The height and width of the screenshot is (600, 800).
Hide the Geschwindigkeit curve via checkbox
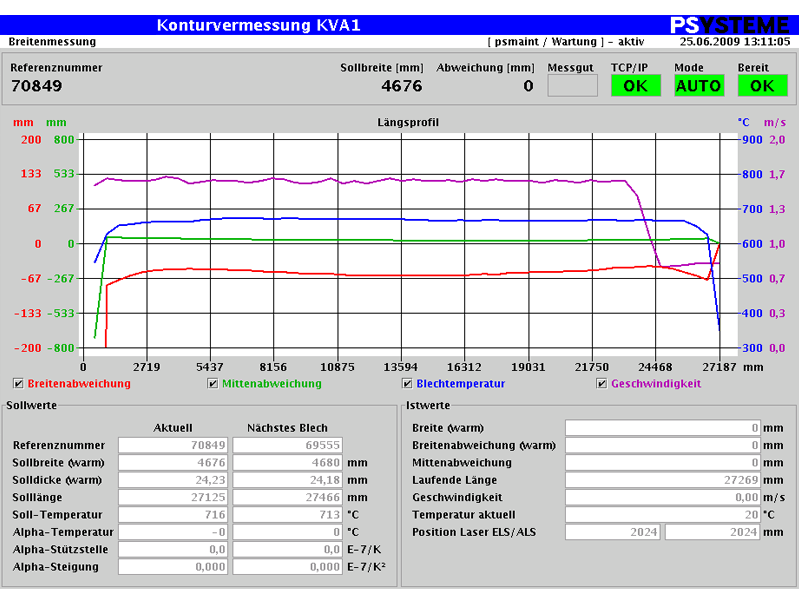point(602,384)
